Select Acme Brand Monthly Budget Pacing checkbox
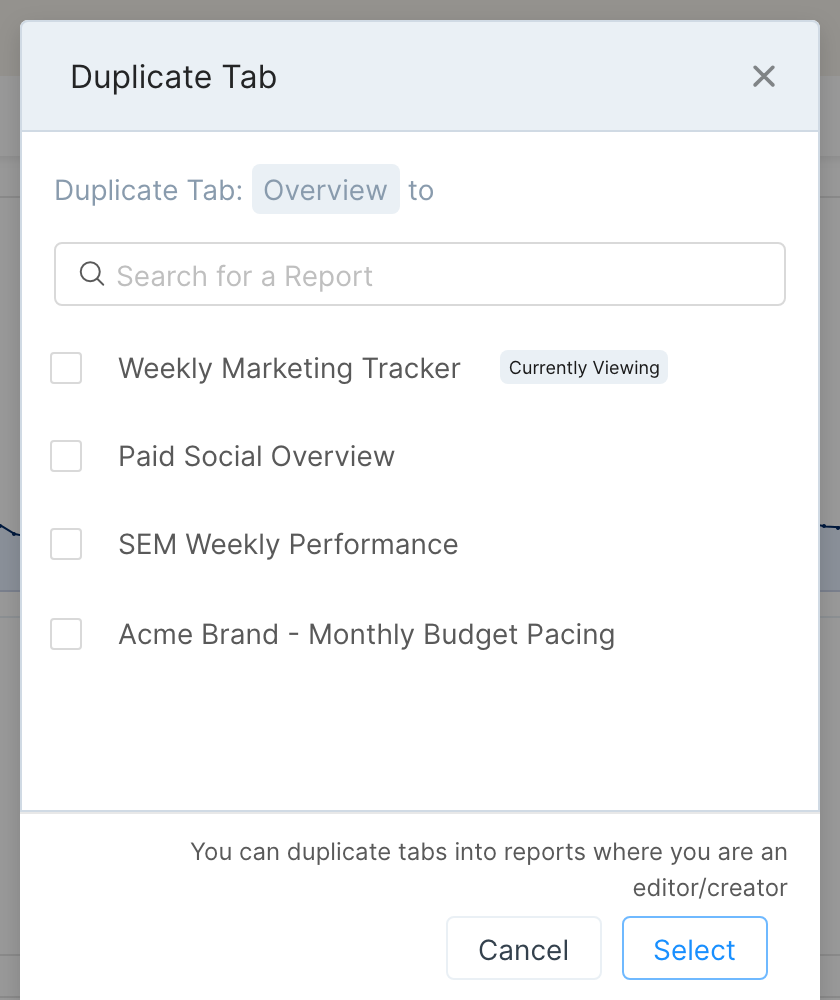The height and width of the screenshot is (1000, 840). coord(66,634)
